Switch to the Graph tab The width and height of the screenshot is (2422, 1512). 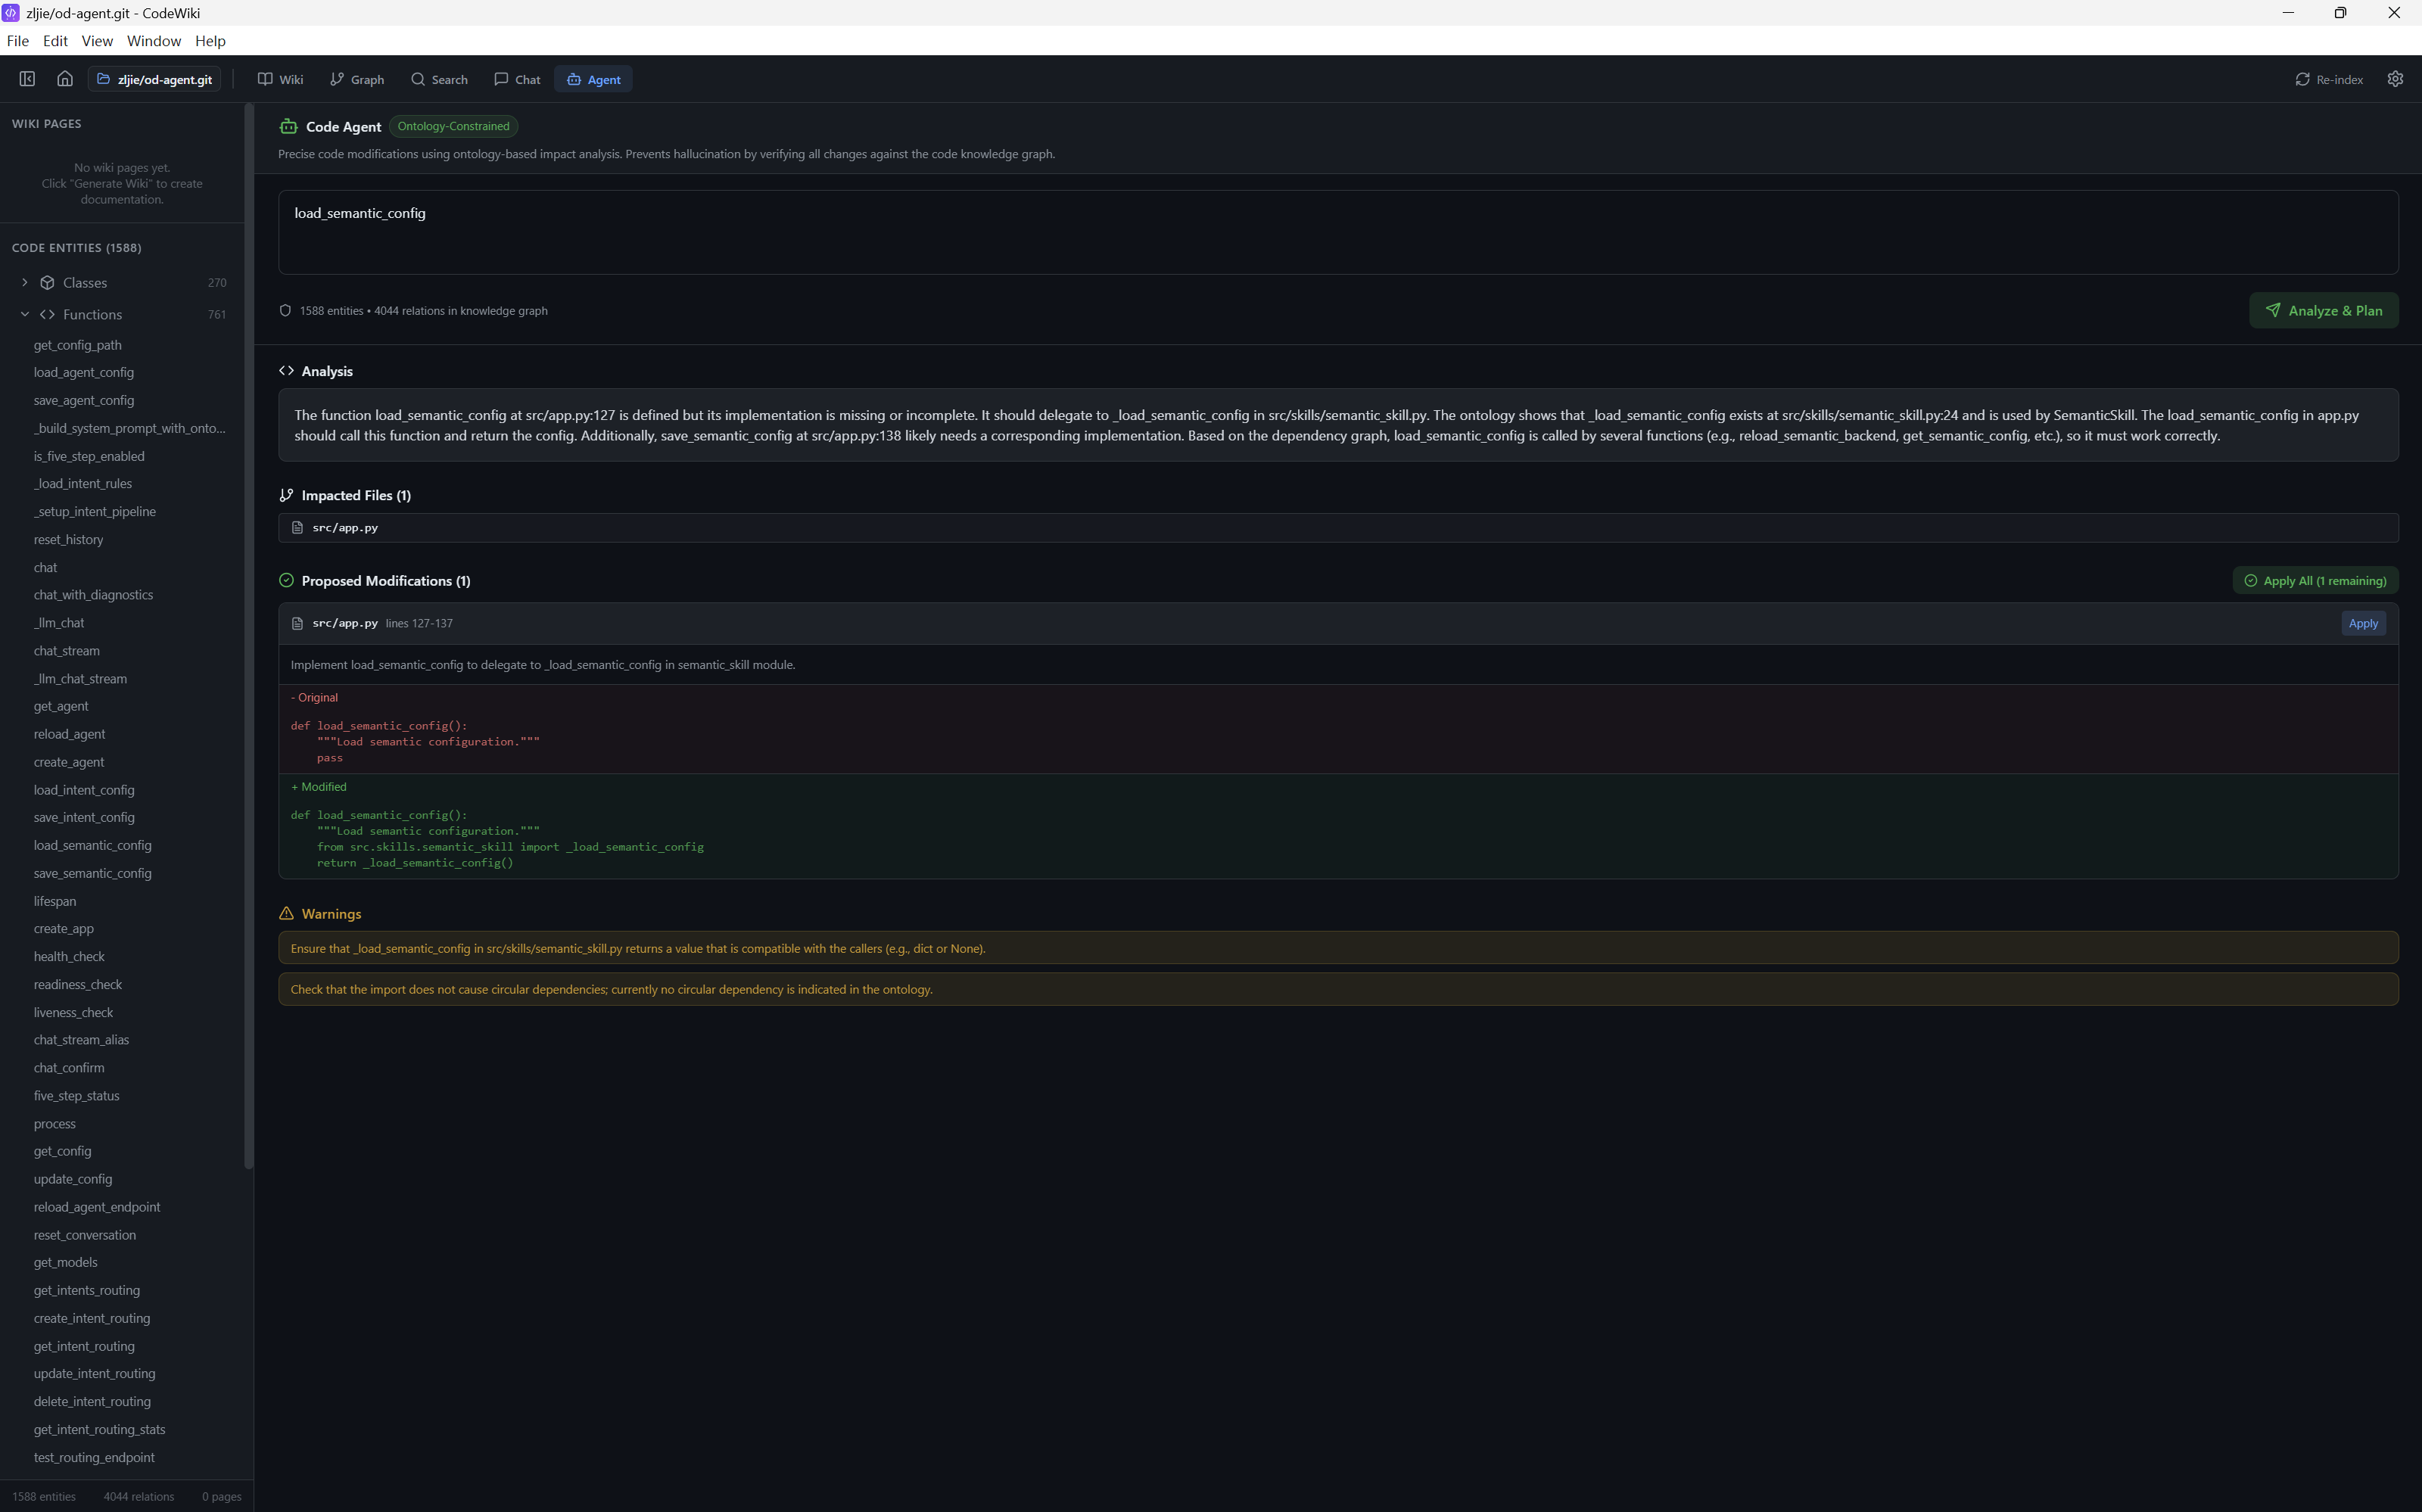[x=357, y=79]
